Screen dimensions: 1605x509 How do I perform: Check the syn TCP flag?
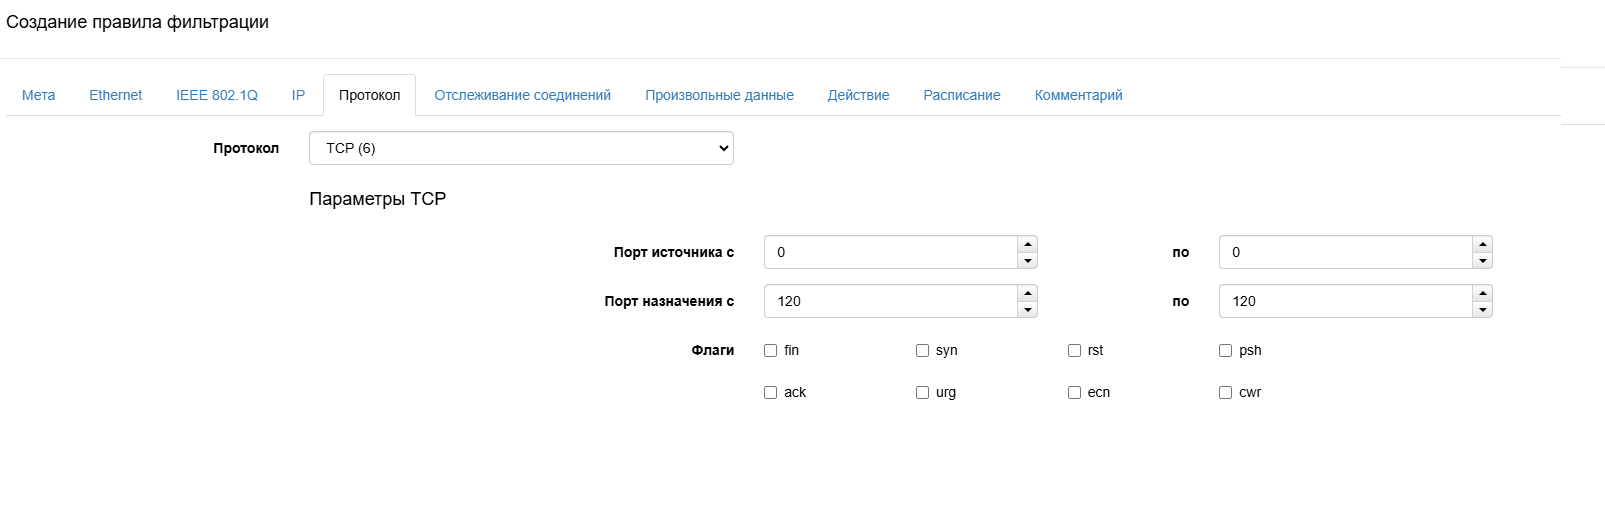[922, 351]
